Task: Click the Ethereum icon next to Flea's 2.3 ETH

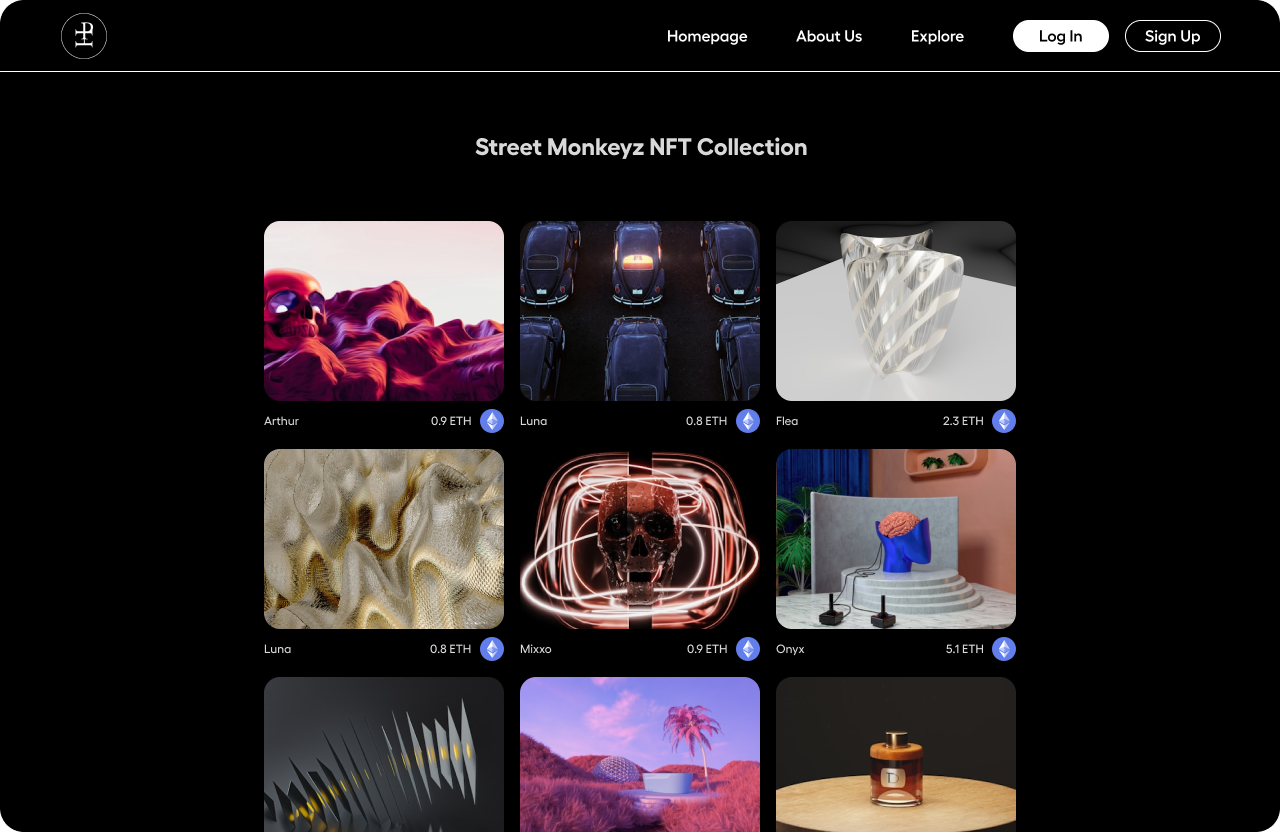Action: point(1004,421)
